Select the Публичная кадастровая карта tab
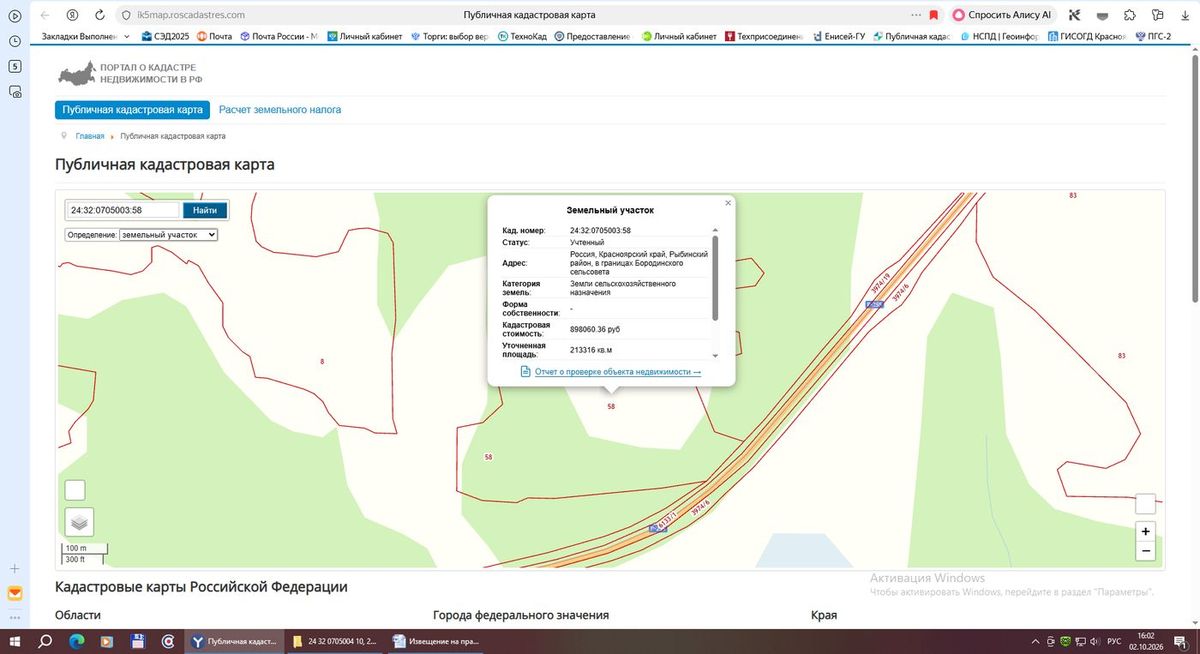This screenshot has height=654, width=1200. coord(132,110)
